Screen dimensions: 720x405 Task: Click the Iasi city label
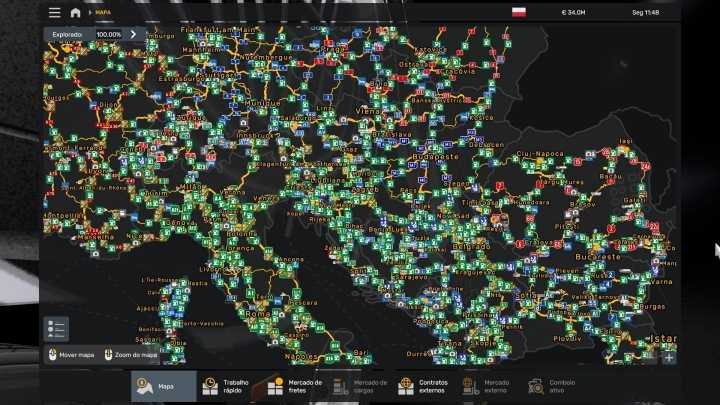tap(626, 141)
